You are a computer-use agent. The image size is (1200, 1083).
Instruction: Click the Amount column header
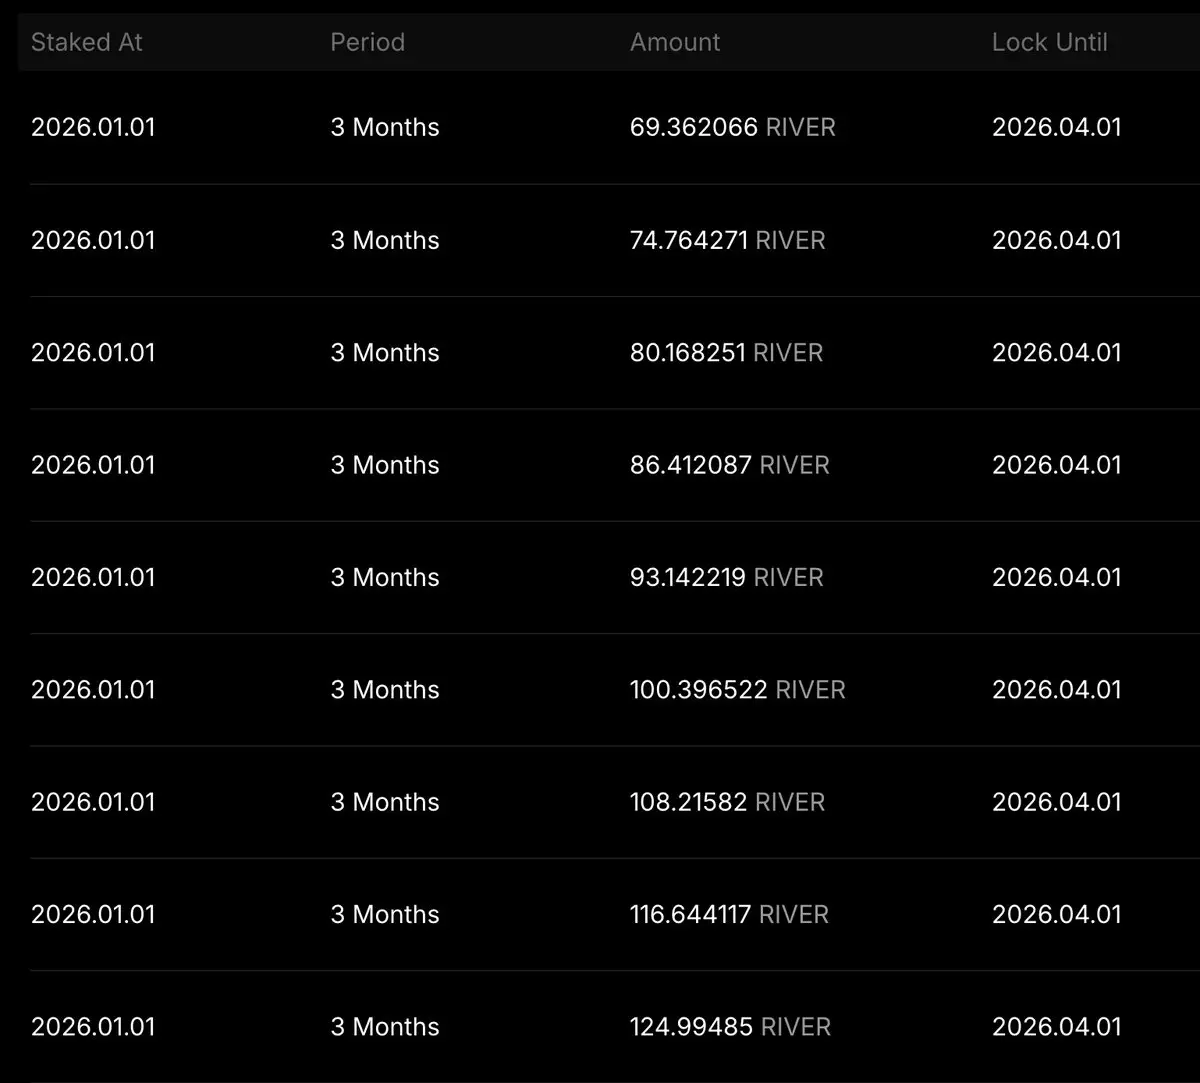[x=675, y=42]
